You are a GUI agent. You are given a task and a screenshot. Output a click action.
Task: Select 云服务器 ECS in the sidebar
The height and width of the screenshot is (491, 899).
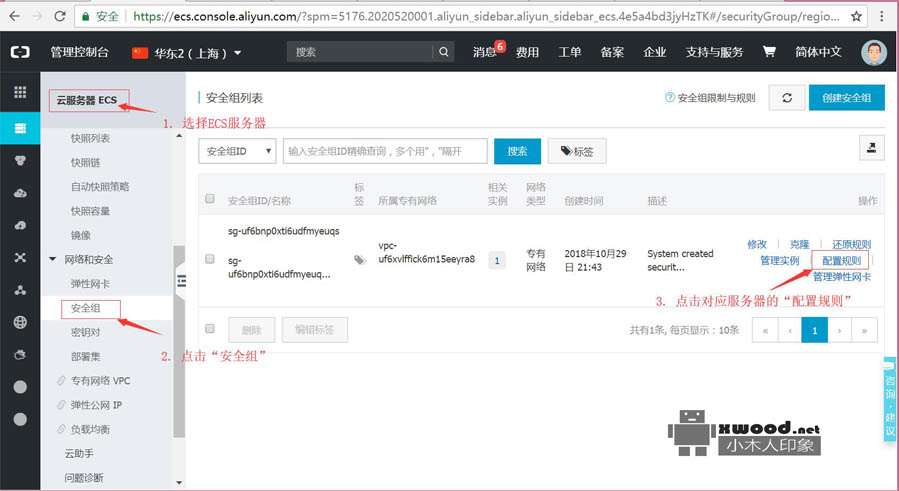(x=87, y=100)
